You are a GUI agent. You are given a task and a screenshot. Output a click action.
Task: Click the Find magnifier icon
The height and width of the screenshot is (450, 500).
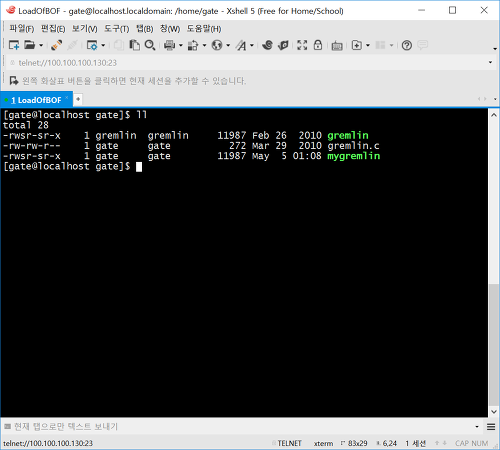(x=150, y=45)
